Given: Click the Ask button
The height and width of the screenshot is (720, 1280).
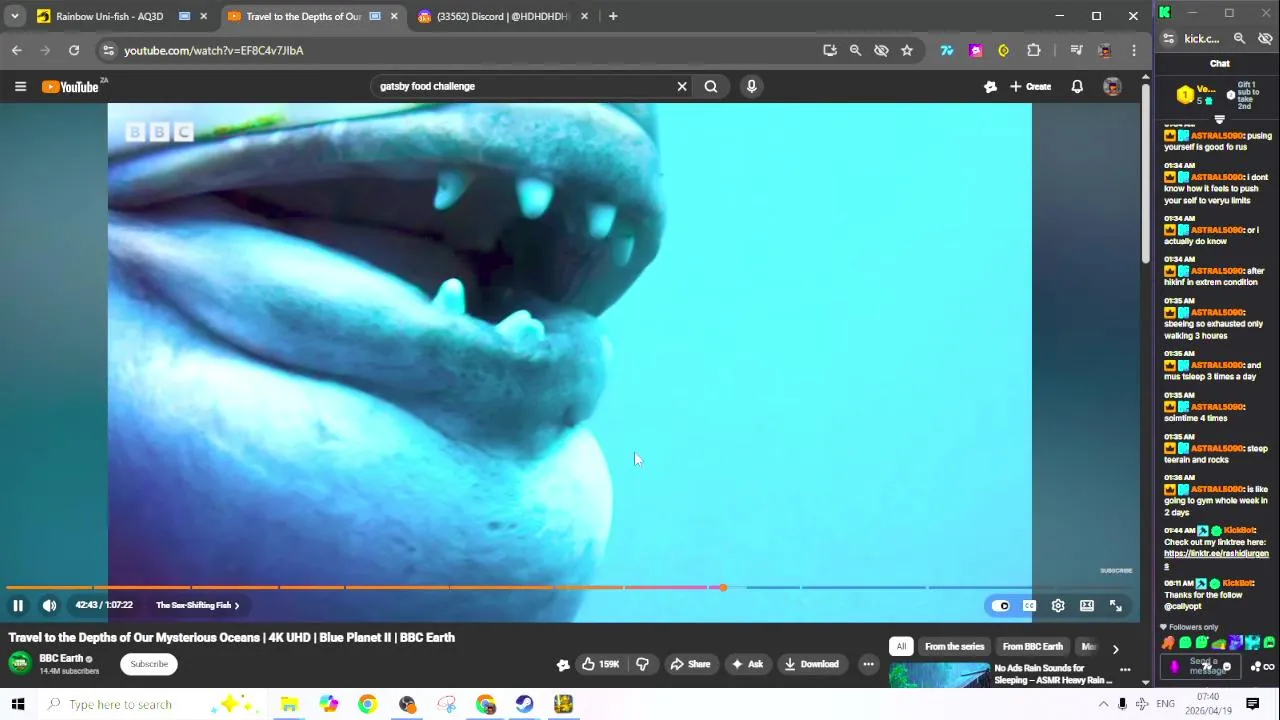Looking at the screenshot, I should (748, 664).
